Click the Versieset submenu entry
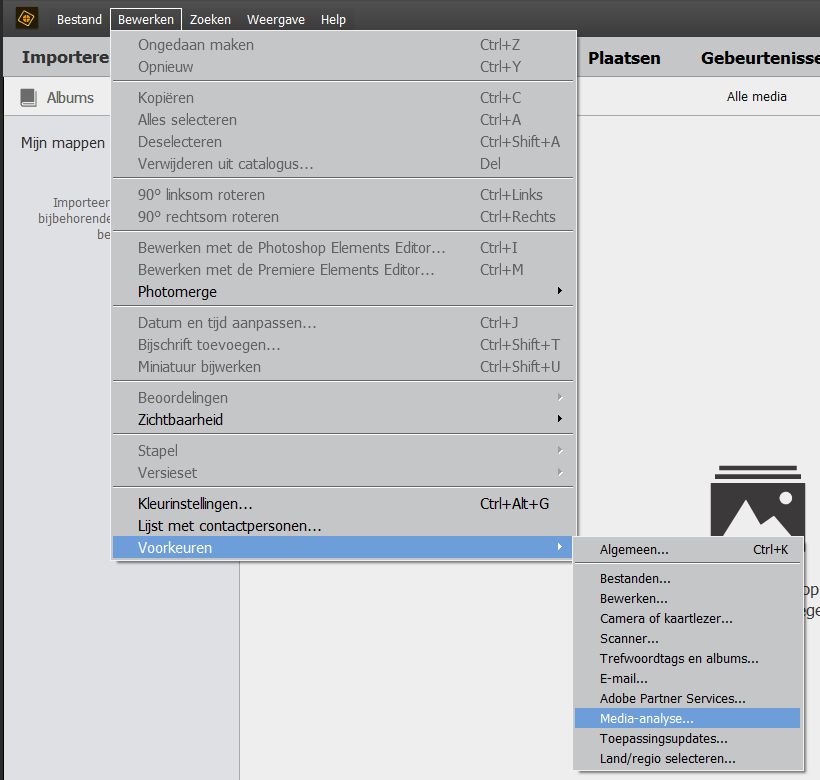The width and height of the screenshot is (820, 780). 343,473
